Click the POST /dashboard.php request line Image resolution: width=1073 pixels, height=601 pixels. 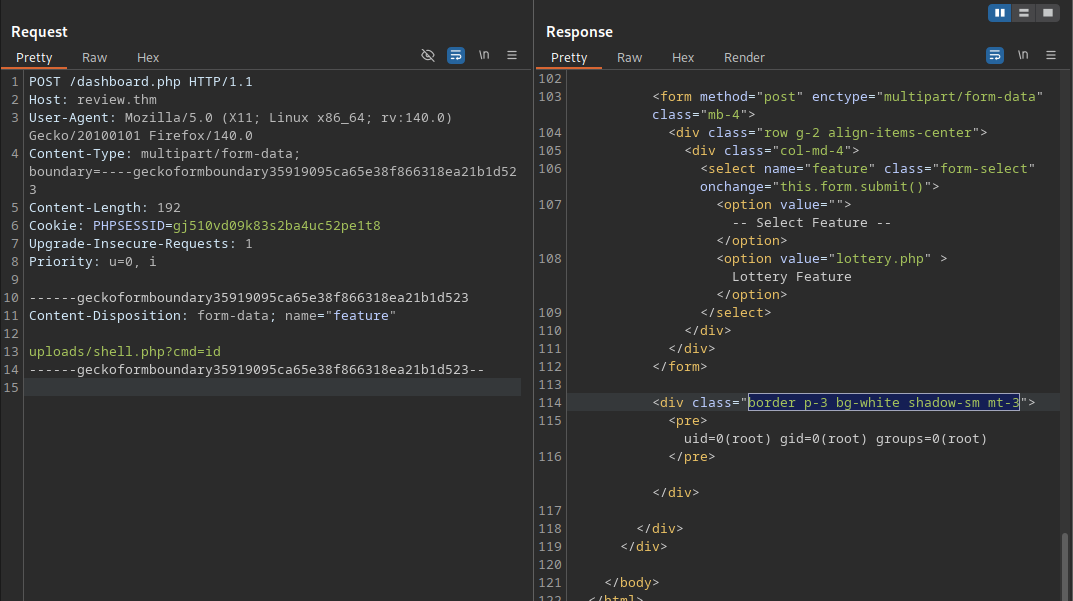click(x=140, y=82)
